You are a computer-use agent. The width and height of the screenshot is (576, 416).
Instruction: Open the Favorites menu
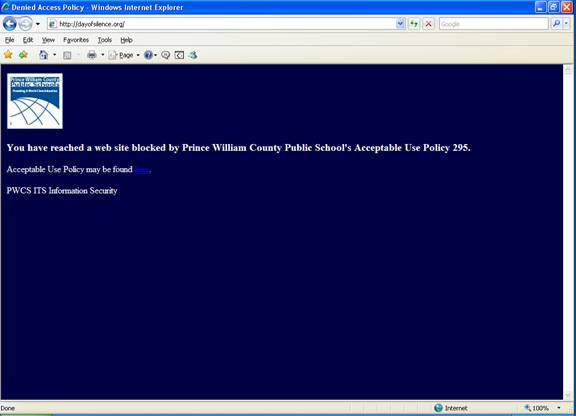tap(76, 40)
